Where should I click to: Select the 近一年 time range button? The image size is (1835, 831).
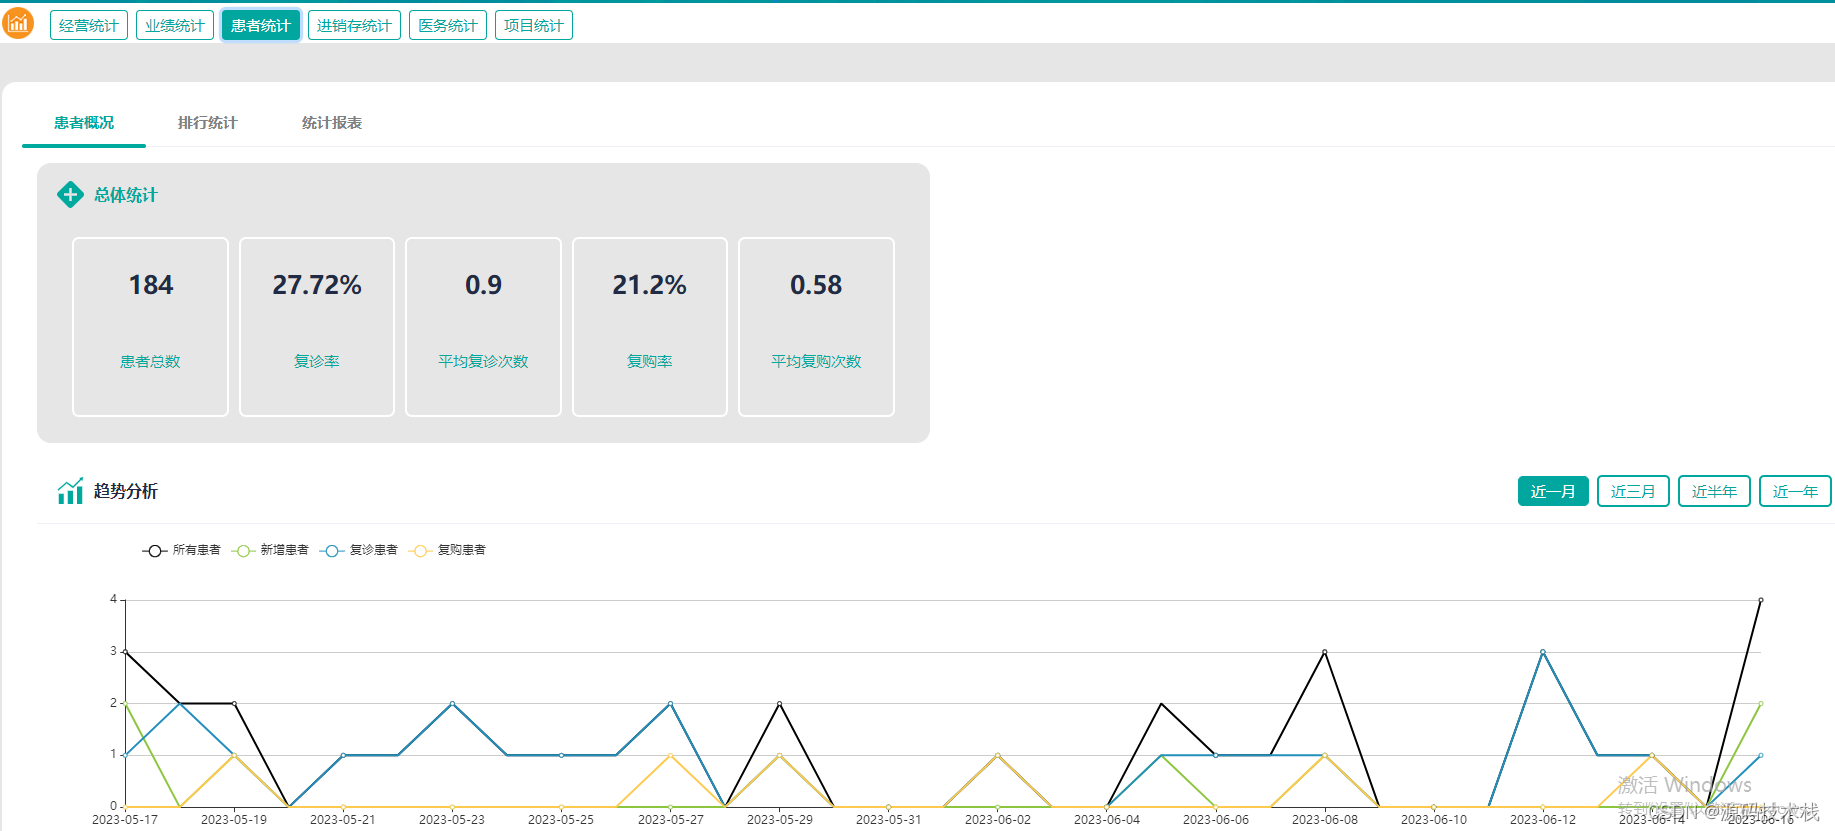1795,491
